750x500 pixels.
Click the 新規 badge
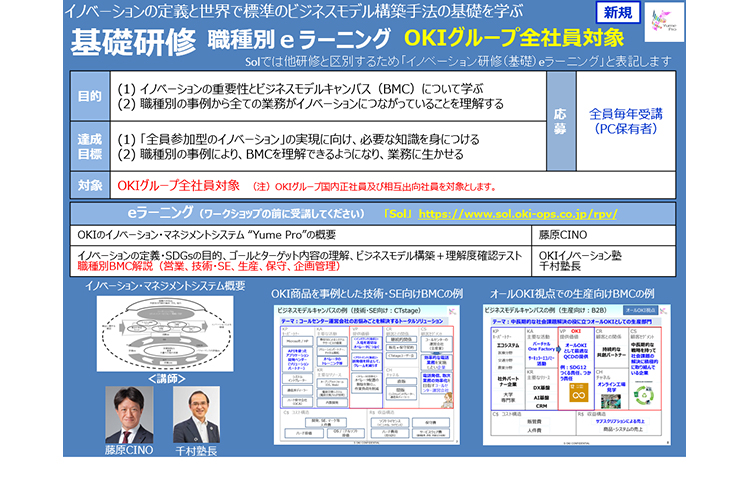click(618, 12)
